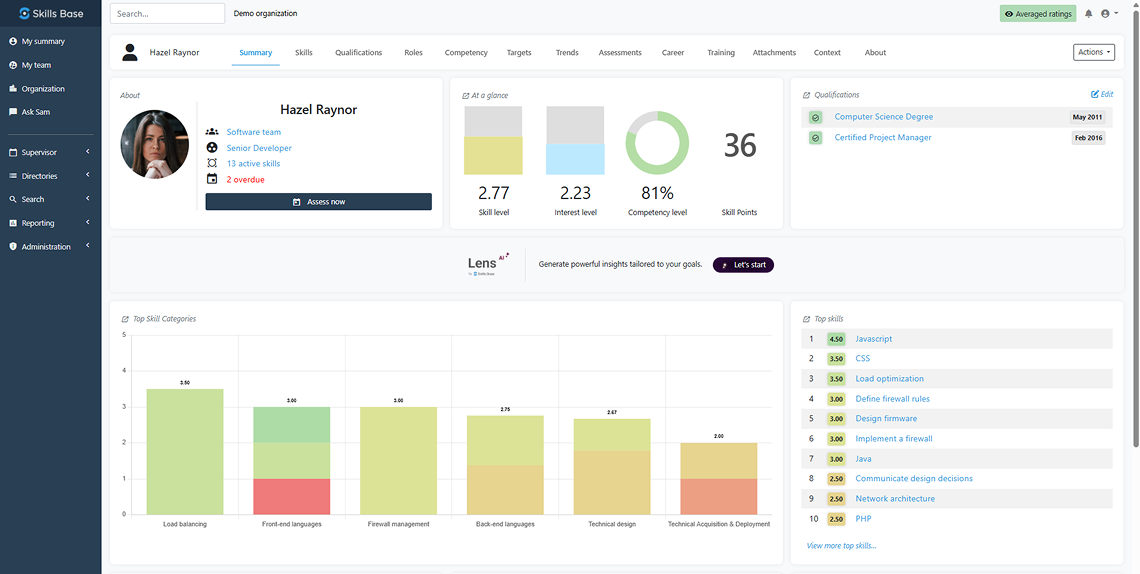The image size is (1140, 574).
Task: Toggle the Averaged ratings view
Action: [x=1038, y=14]
